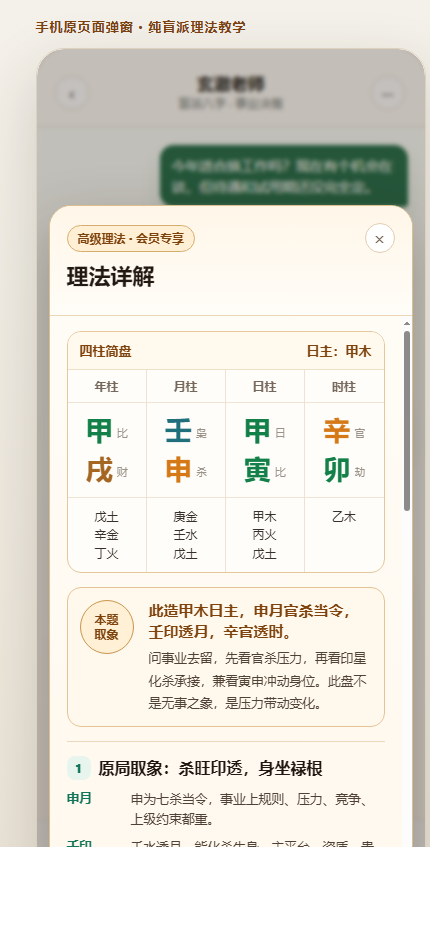Image resolution: width=430 pixels, height=940 pixels.
Task: Close the 理法详解 popup
Action: point(380,239)
